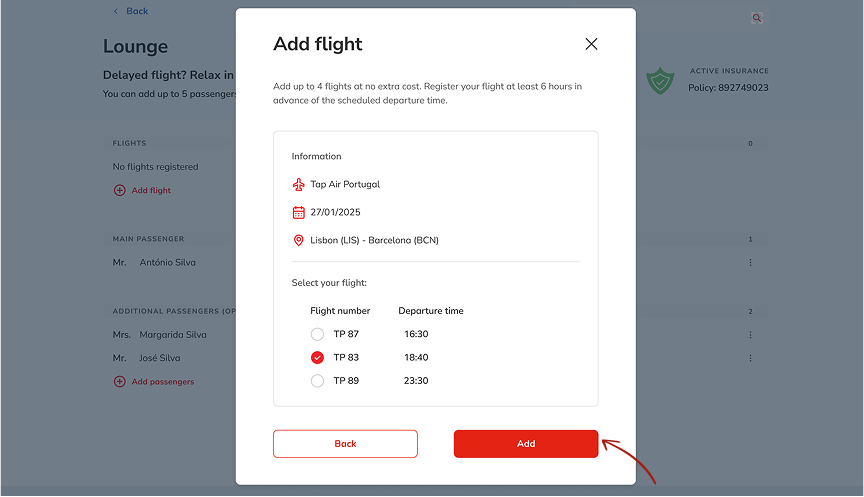Viewport: 864px width, 497px height.
Task: Click the 18:40 departure time for TP 83
Action: pyautogui.click(x=416, y=357)
